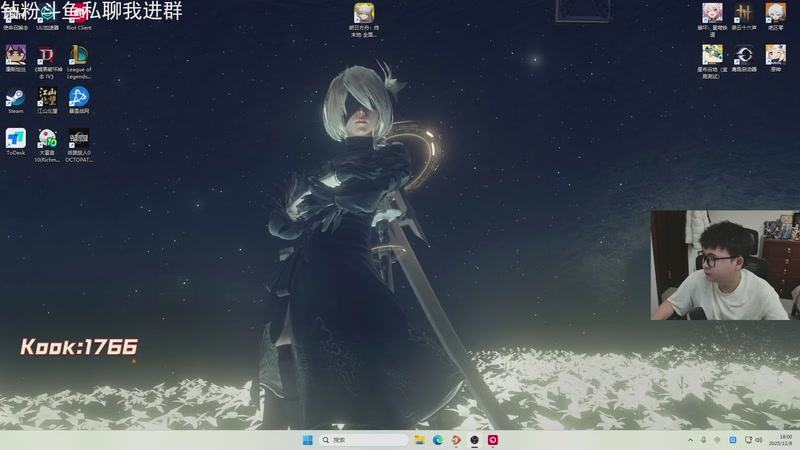The width and height of the screenshot is (800, 450).
Task: Open the red circular app on taskbar
Action: (x=493, y=440)
